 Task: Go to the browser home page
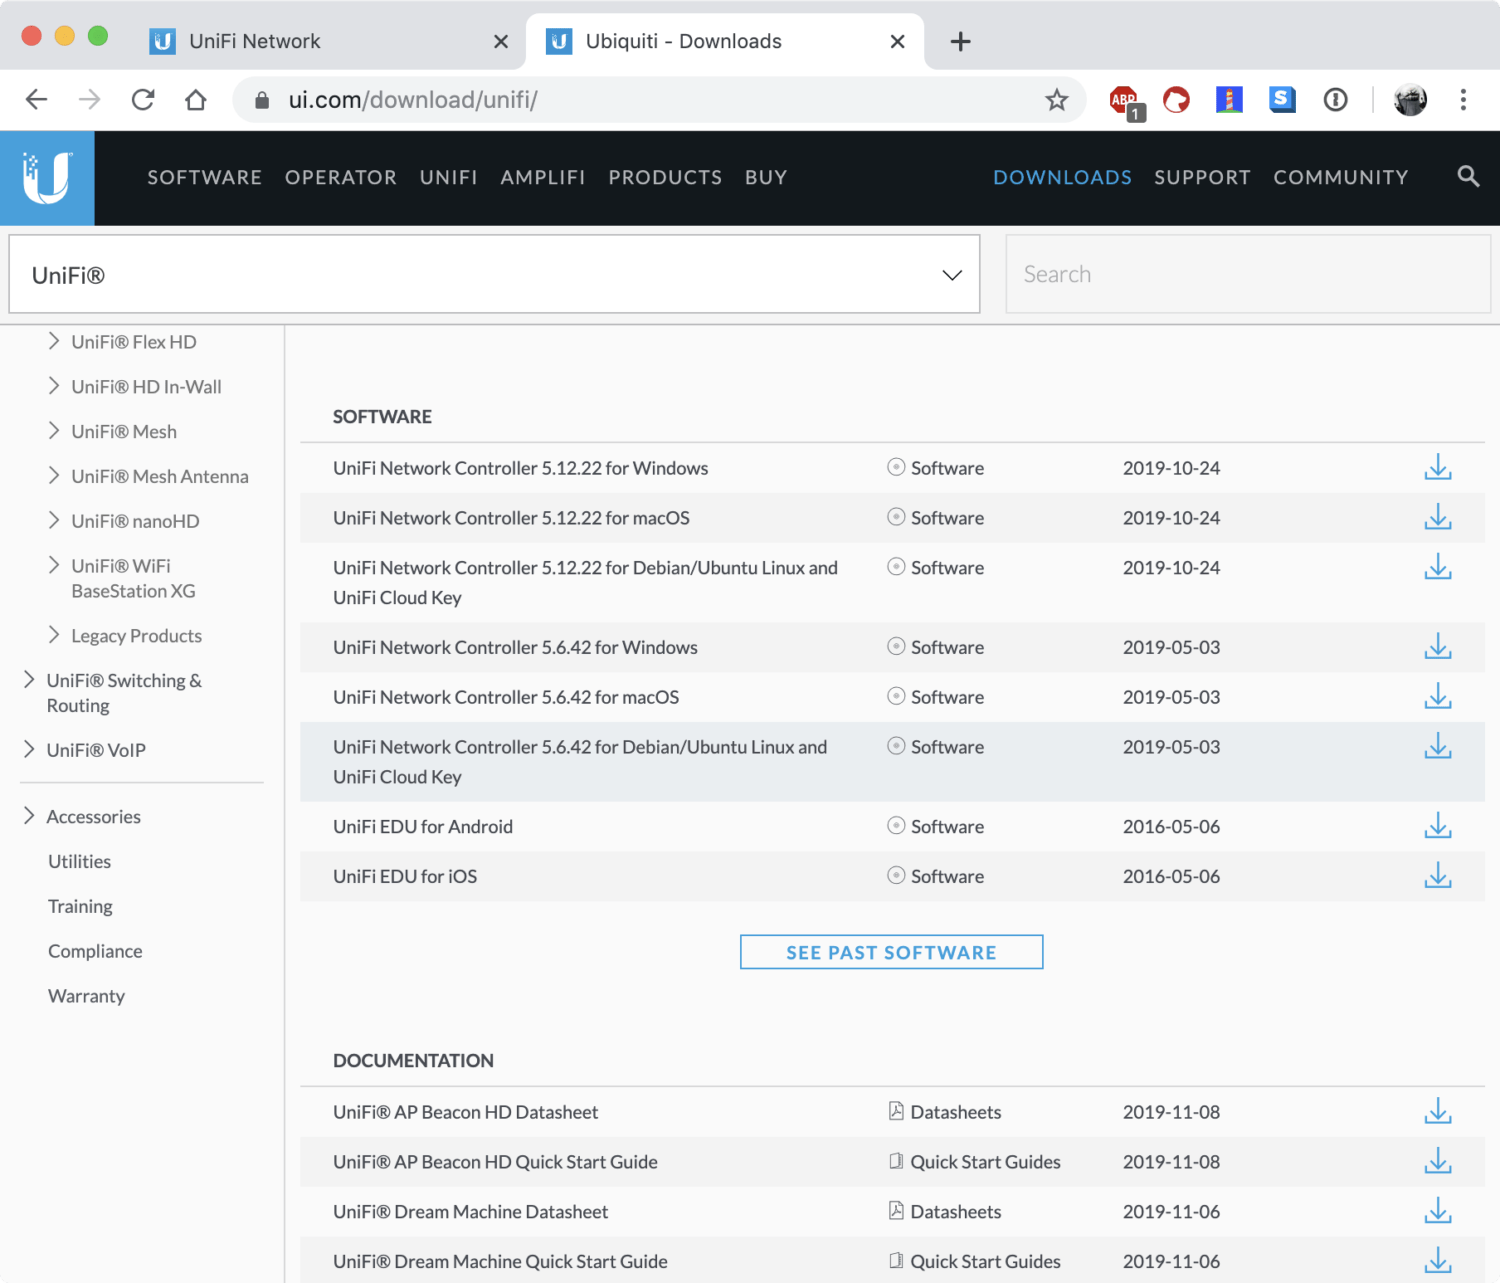(x=196, y=100)
